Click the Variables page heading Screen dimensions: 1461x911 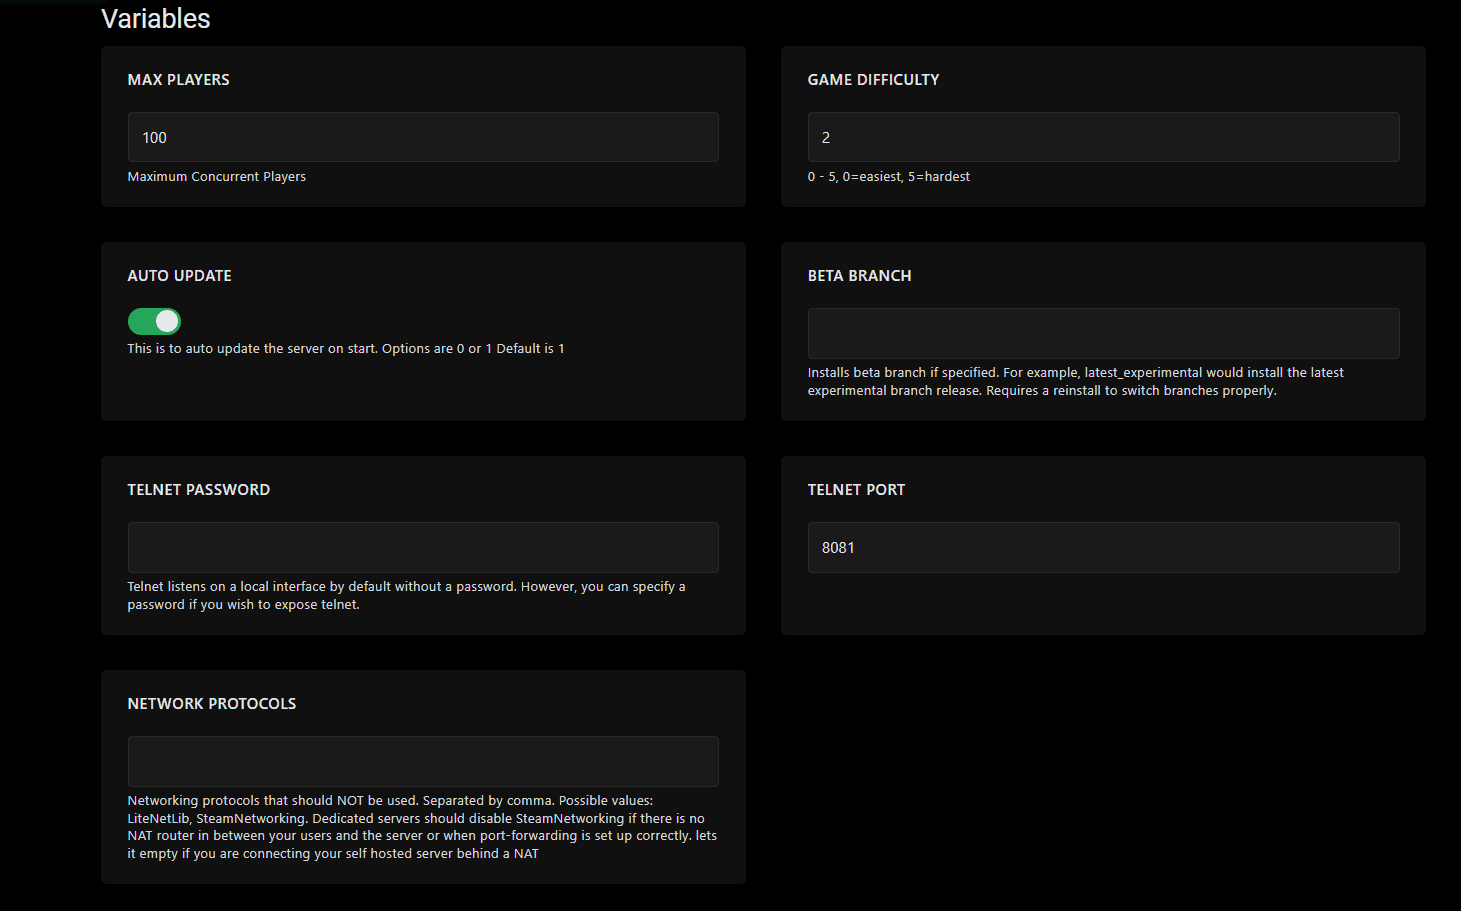pyautogui.click(x=155, y=18)
